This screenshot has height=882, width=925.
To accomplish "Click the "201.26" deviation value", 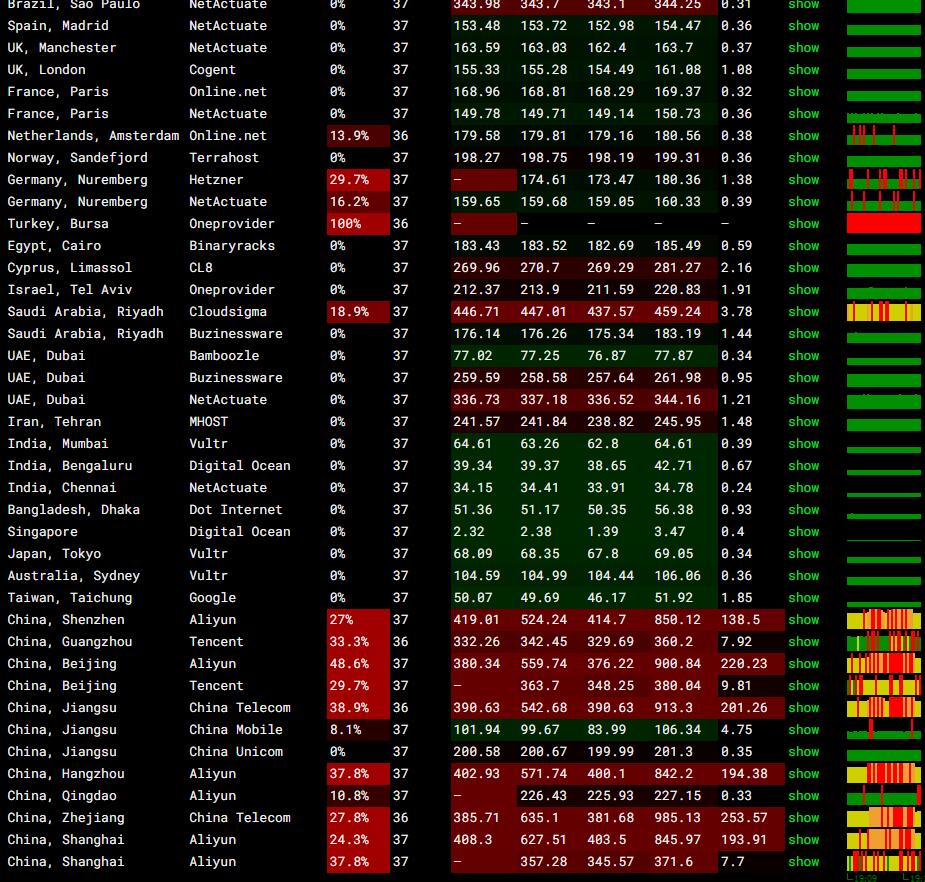I will tap(744, 707).
